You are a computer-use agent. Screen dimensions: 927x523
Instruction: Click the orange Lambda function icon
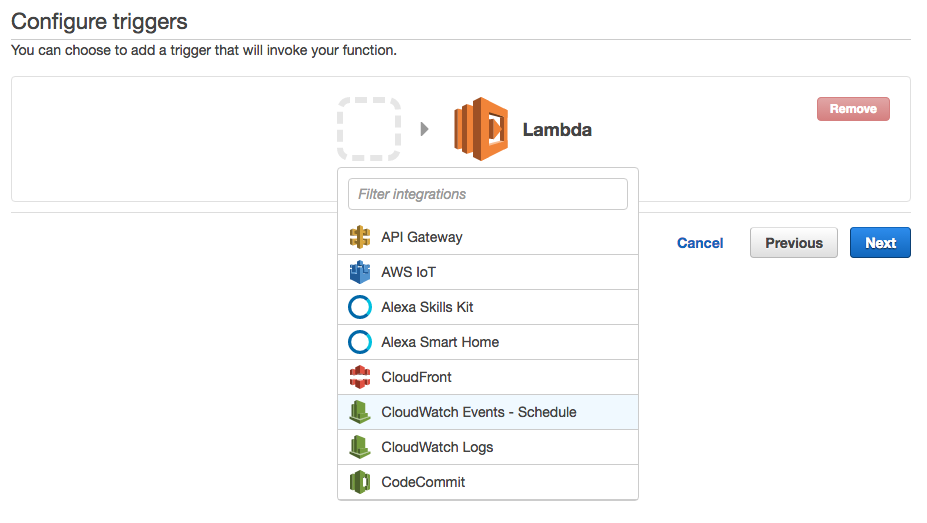click(x=481, y=129)
